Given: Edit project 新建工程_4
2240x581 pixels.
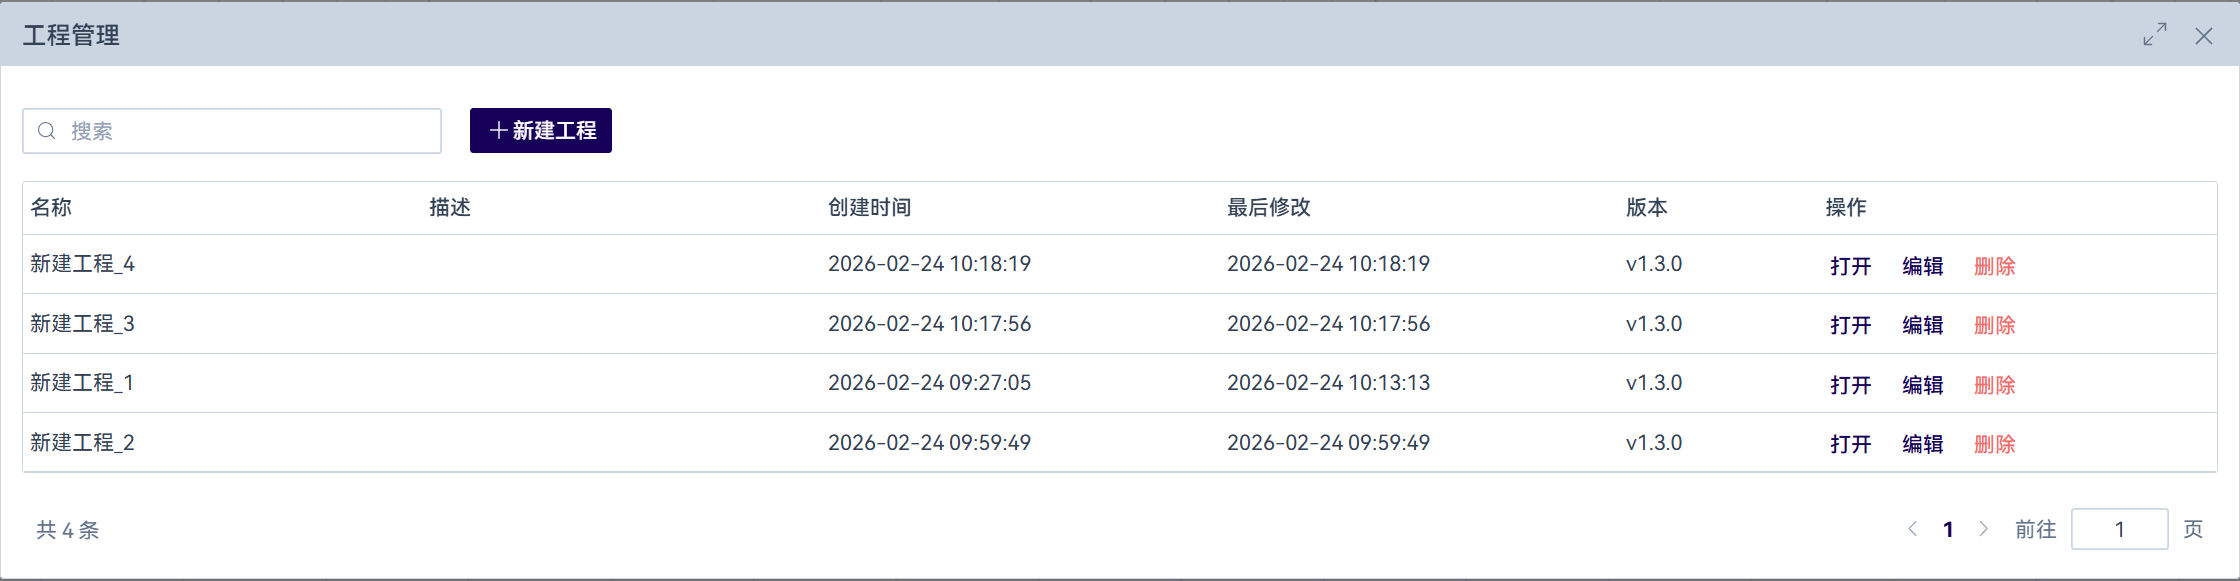Looking at the screenshot, I should pos(1922,266).
